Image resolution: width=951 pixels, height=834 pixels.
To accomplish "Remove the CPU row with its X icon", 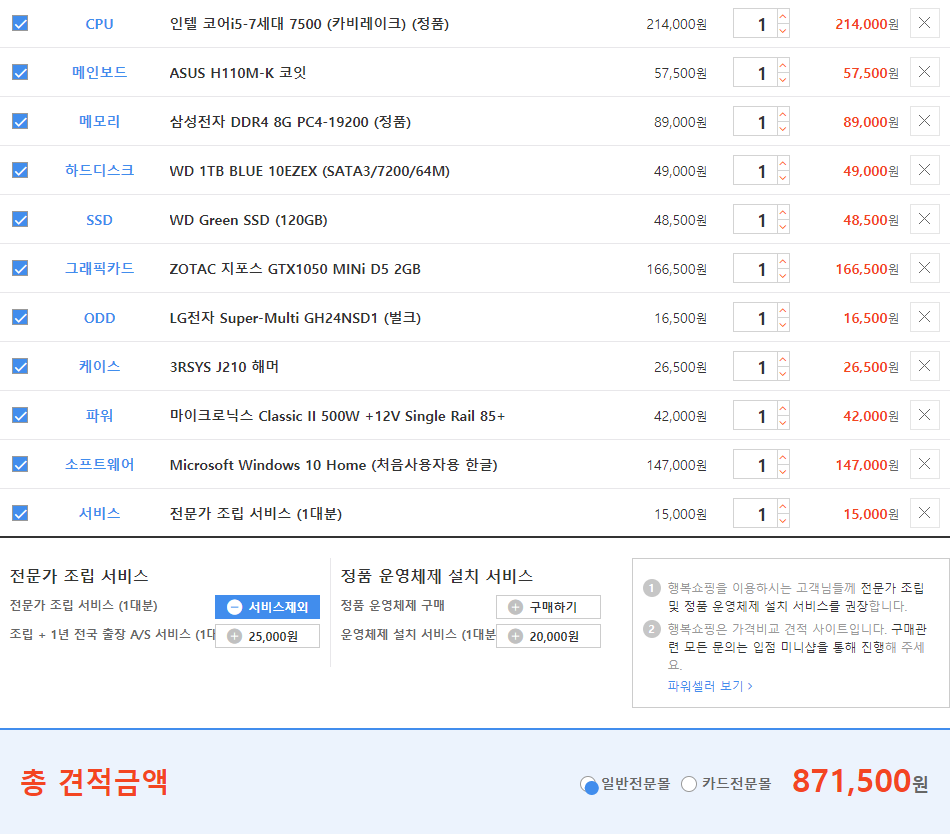I will tap(924, 23).
